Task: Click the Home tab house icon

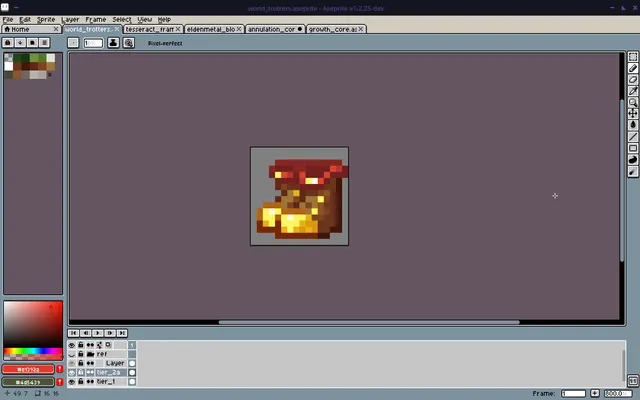Action: (7, 29)
